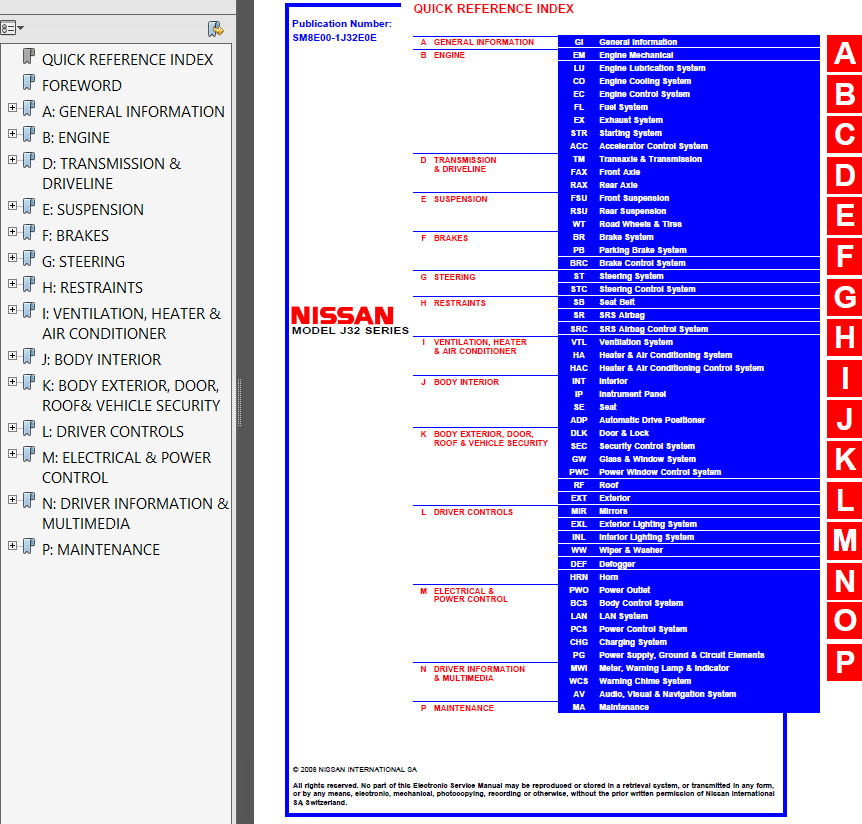Click bookmark icon beside L: DRIVER CONTROLS
This screenshot has width=862, height=824.
point(29,429)
